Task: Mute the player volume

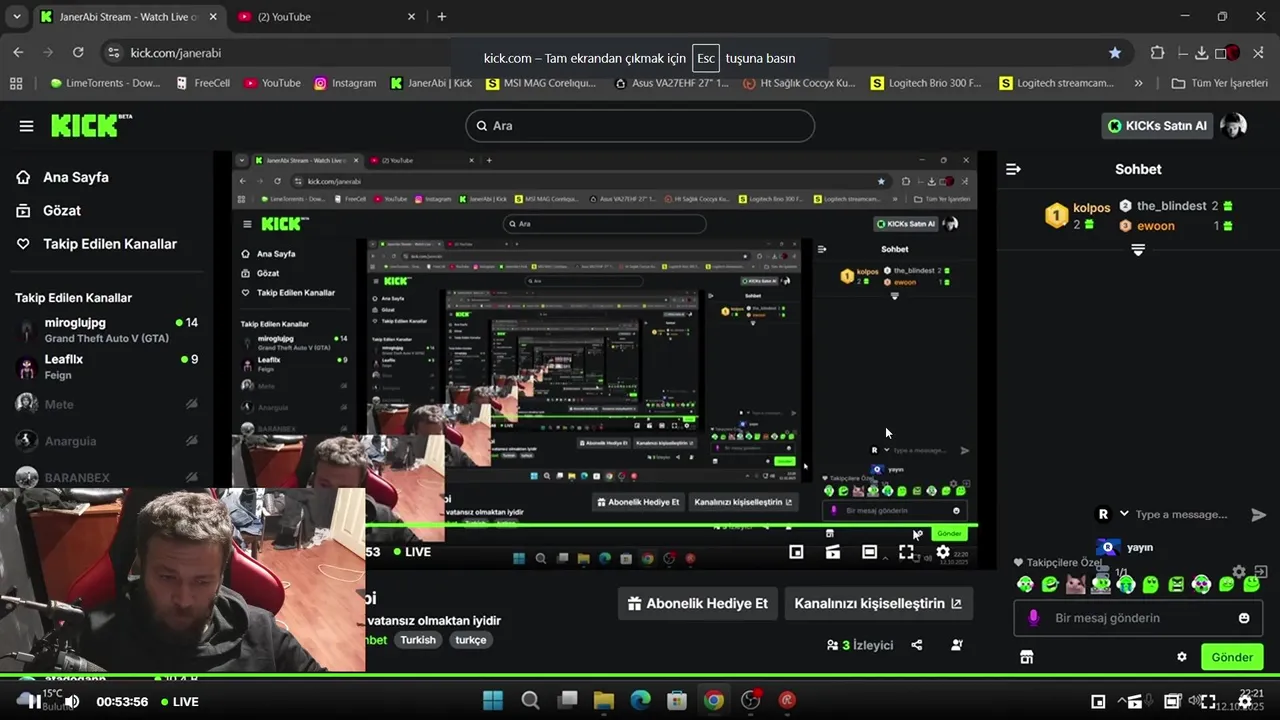Action: tap(72, 702)
